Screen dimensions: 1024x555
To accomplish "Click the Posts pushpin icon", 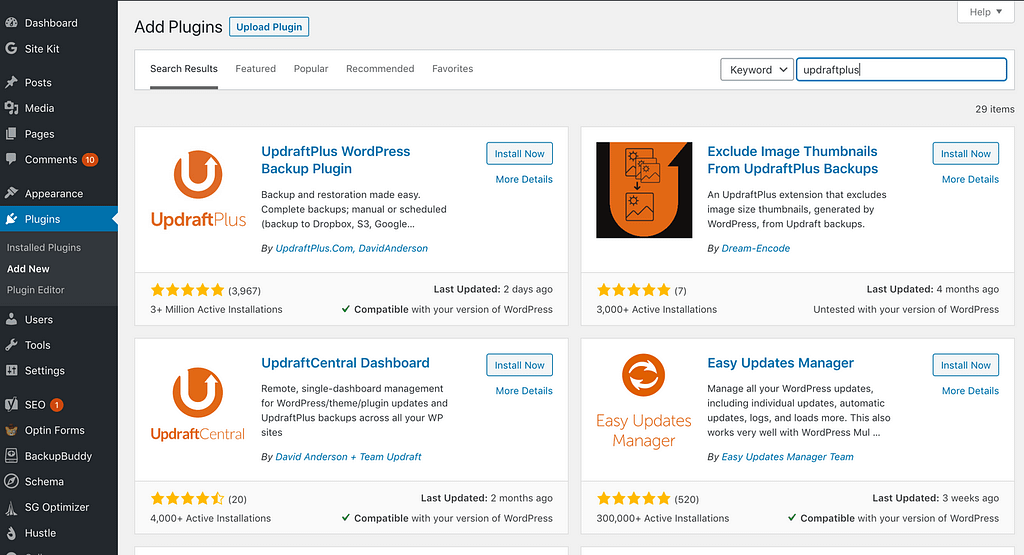I will [x=11, y=82].
